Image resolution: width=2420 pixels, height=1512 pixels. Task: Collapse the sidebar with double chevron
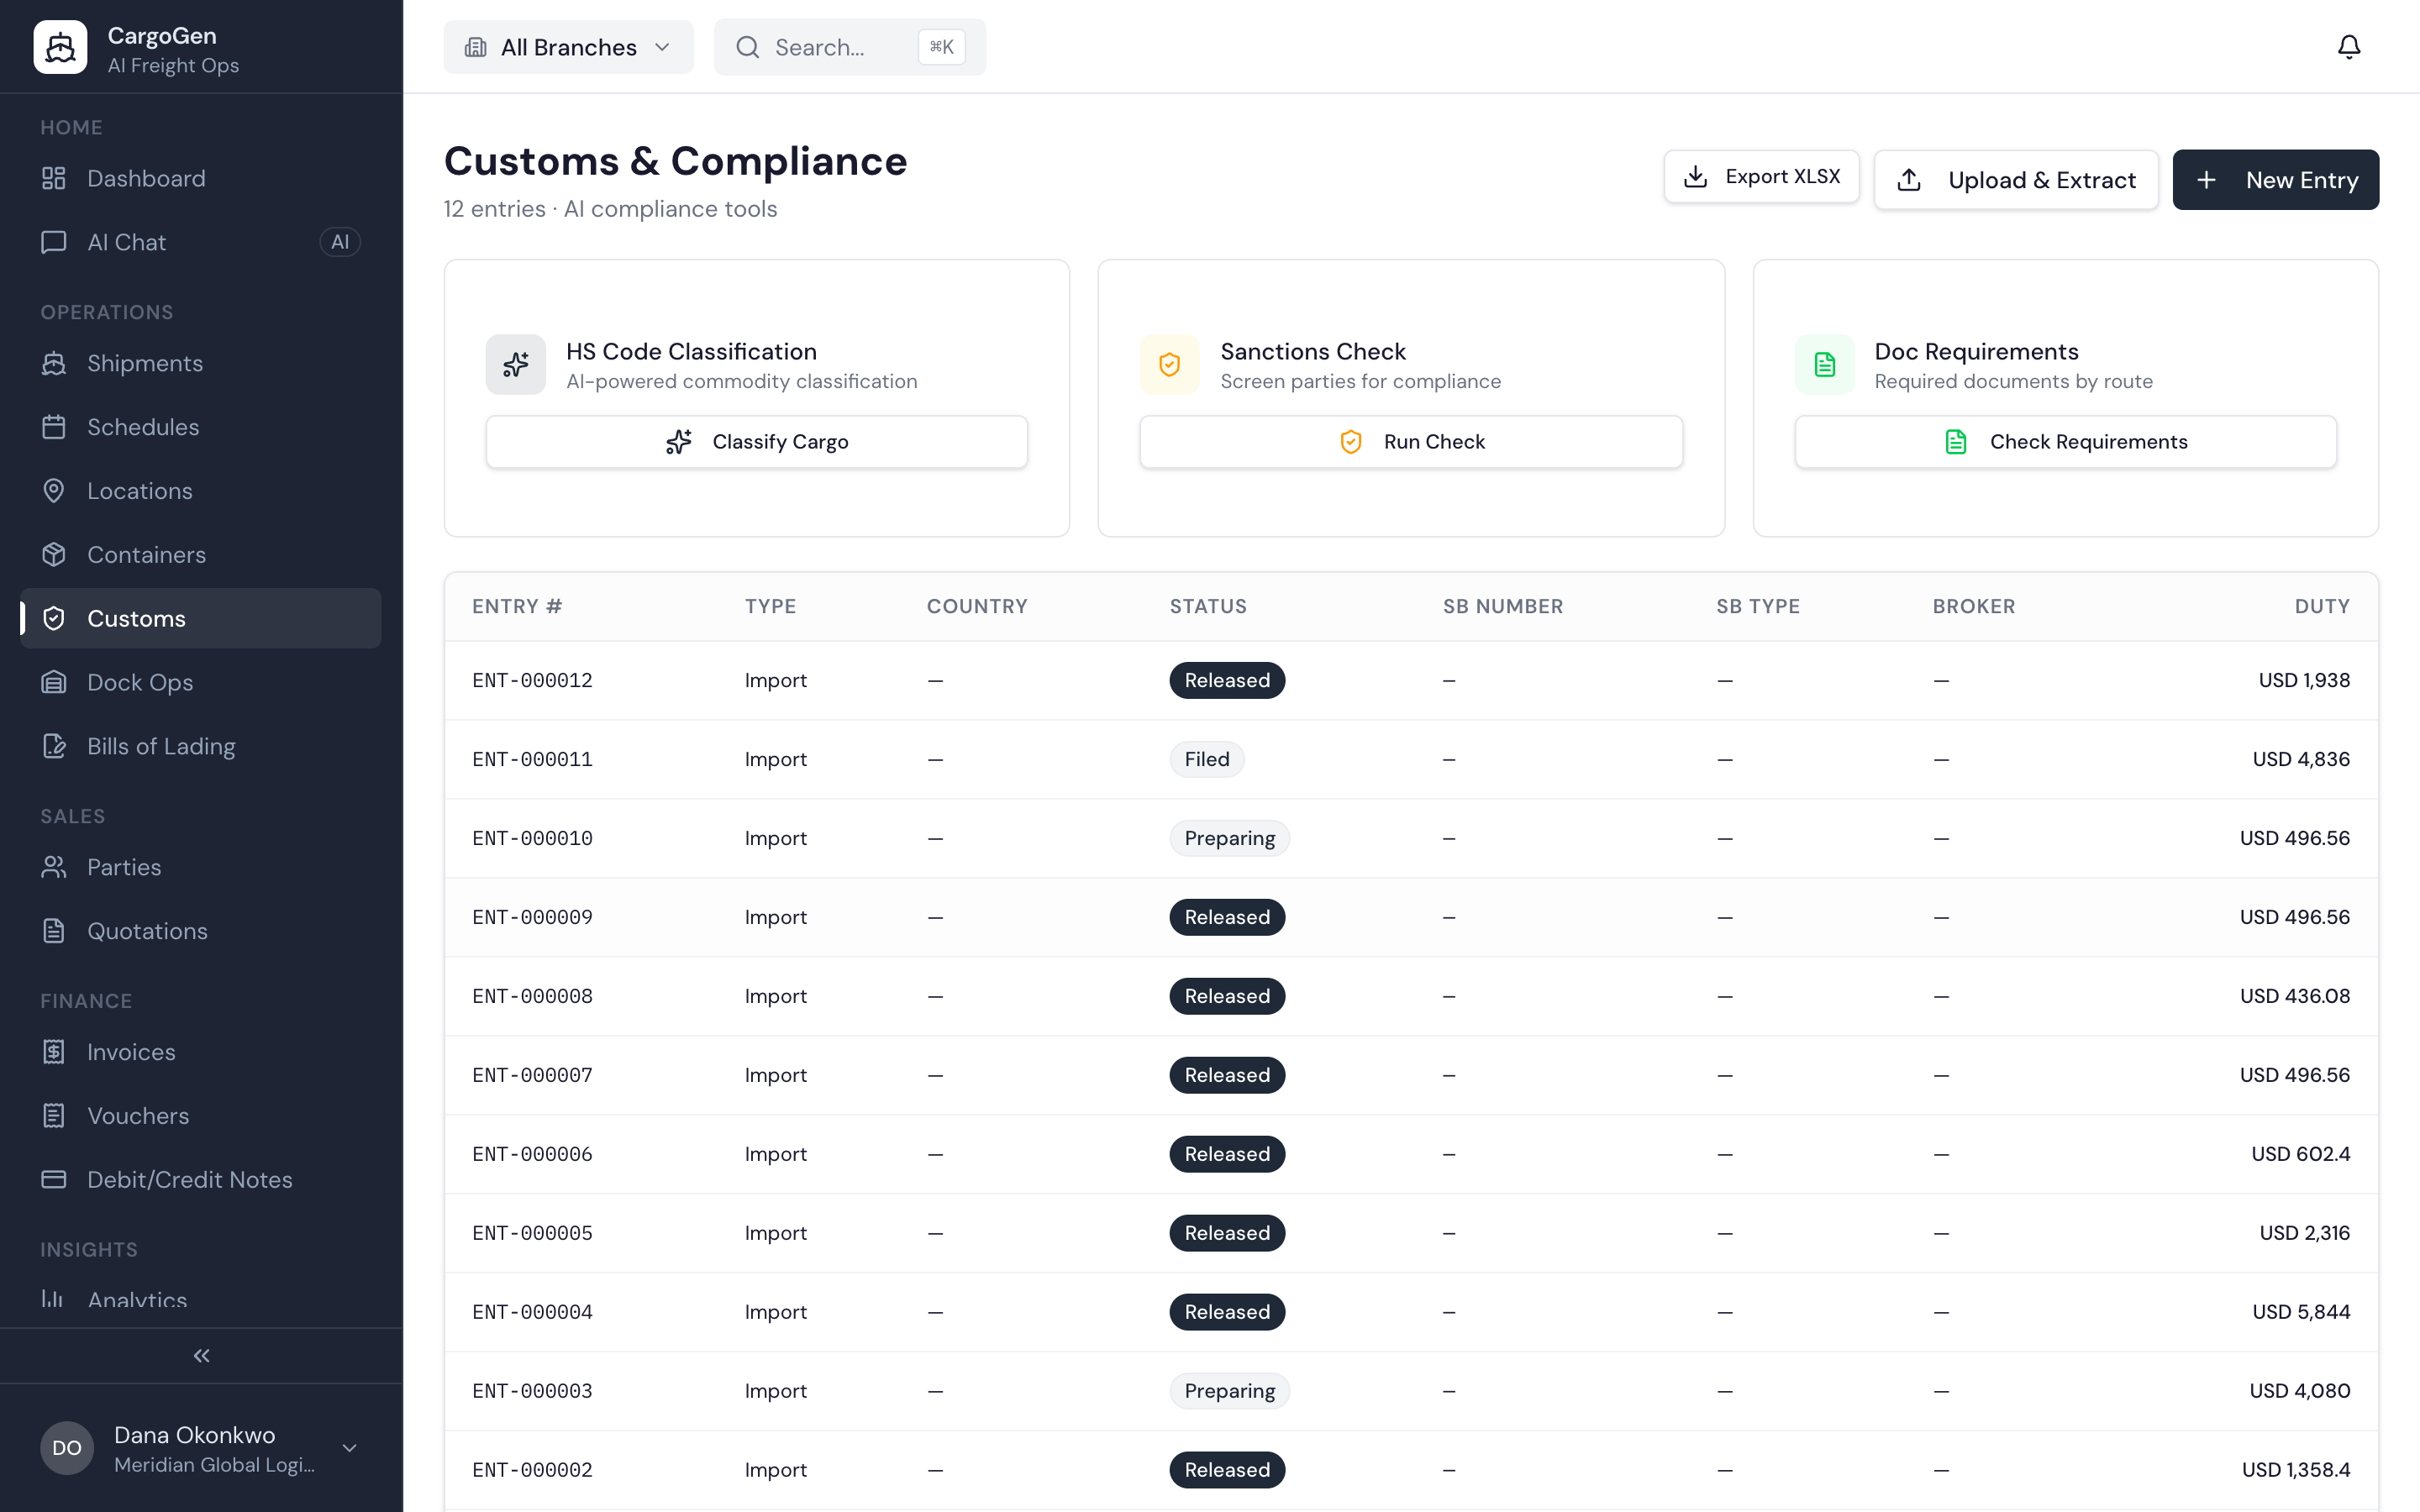tap(201, 1356)
